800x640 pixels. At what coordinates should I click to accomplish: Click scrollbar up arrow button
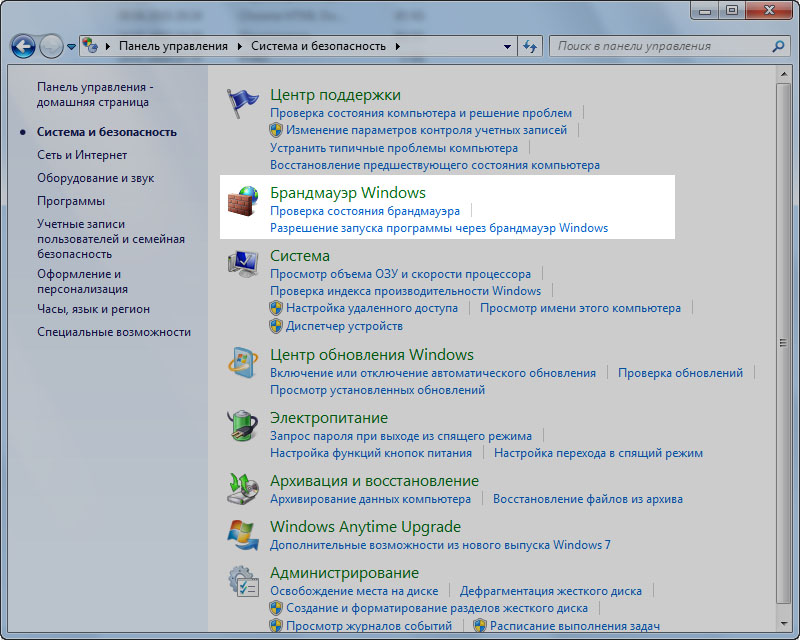click(783, 75)
